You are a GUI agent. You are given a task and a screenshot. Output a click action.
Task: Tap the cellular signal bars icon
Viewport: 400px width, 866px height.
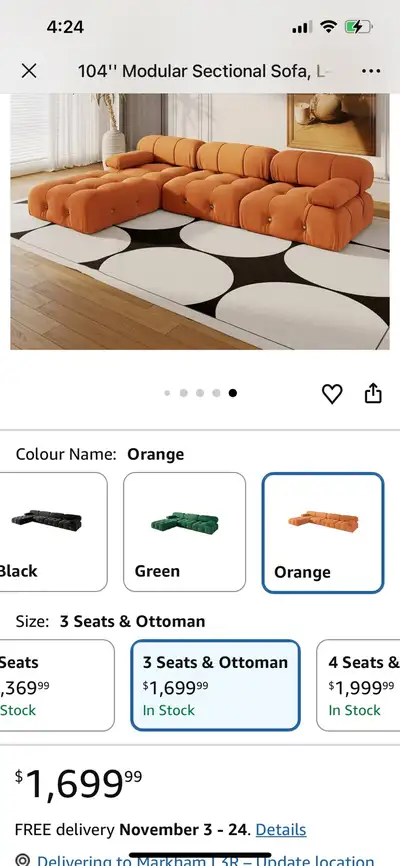(x=302, y=27)
